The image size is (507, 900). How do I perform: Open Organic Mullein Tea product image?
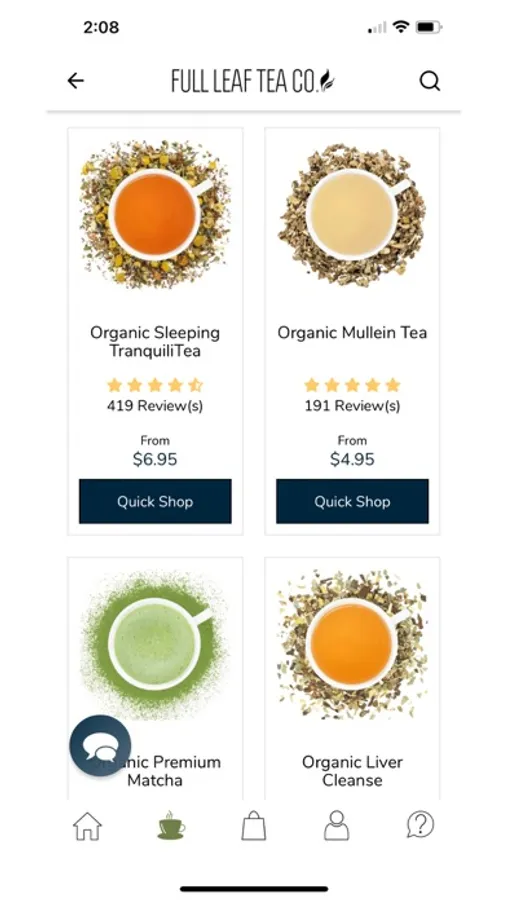[352, 215]
